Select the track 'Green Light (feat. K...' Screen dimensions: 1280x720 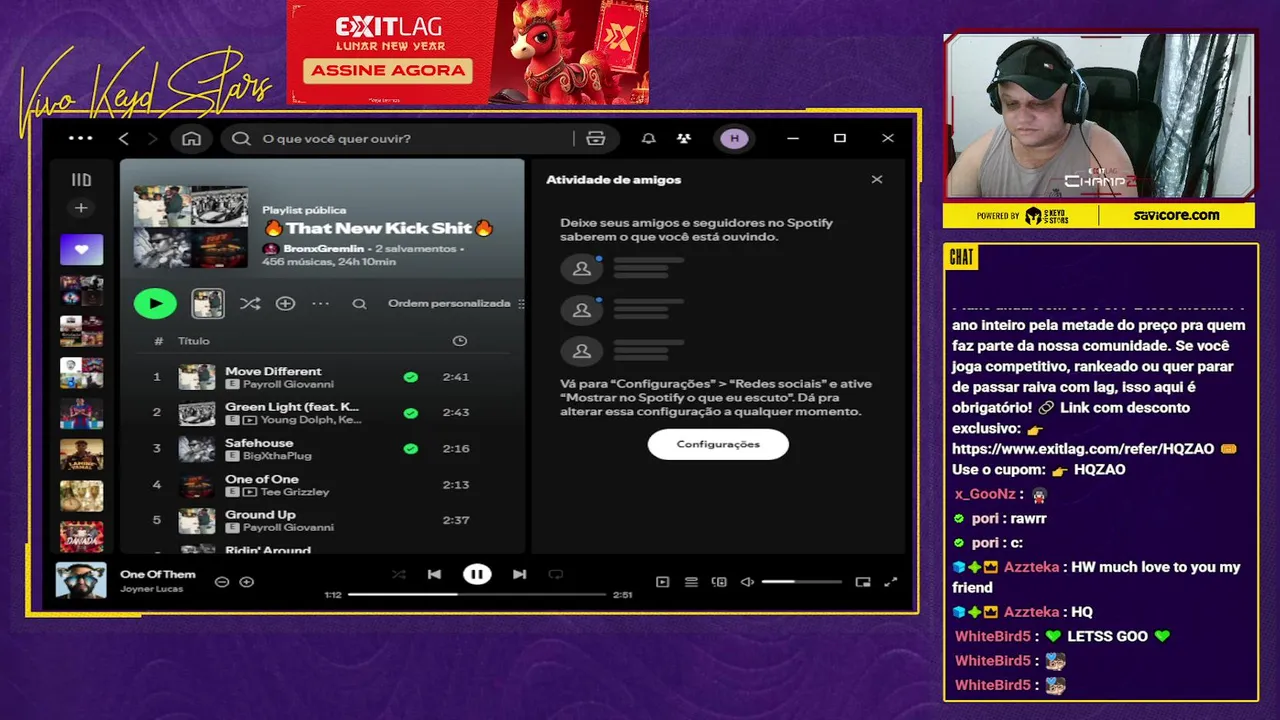click(321, 413)
